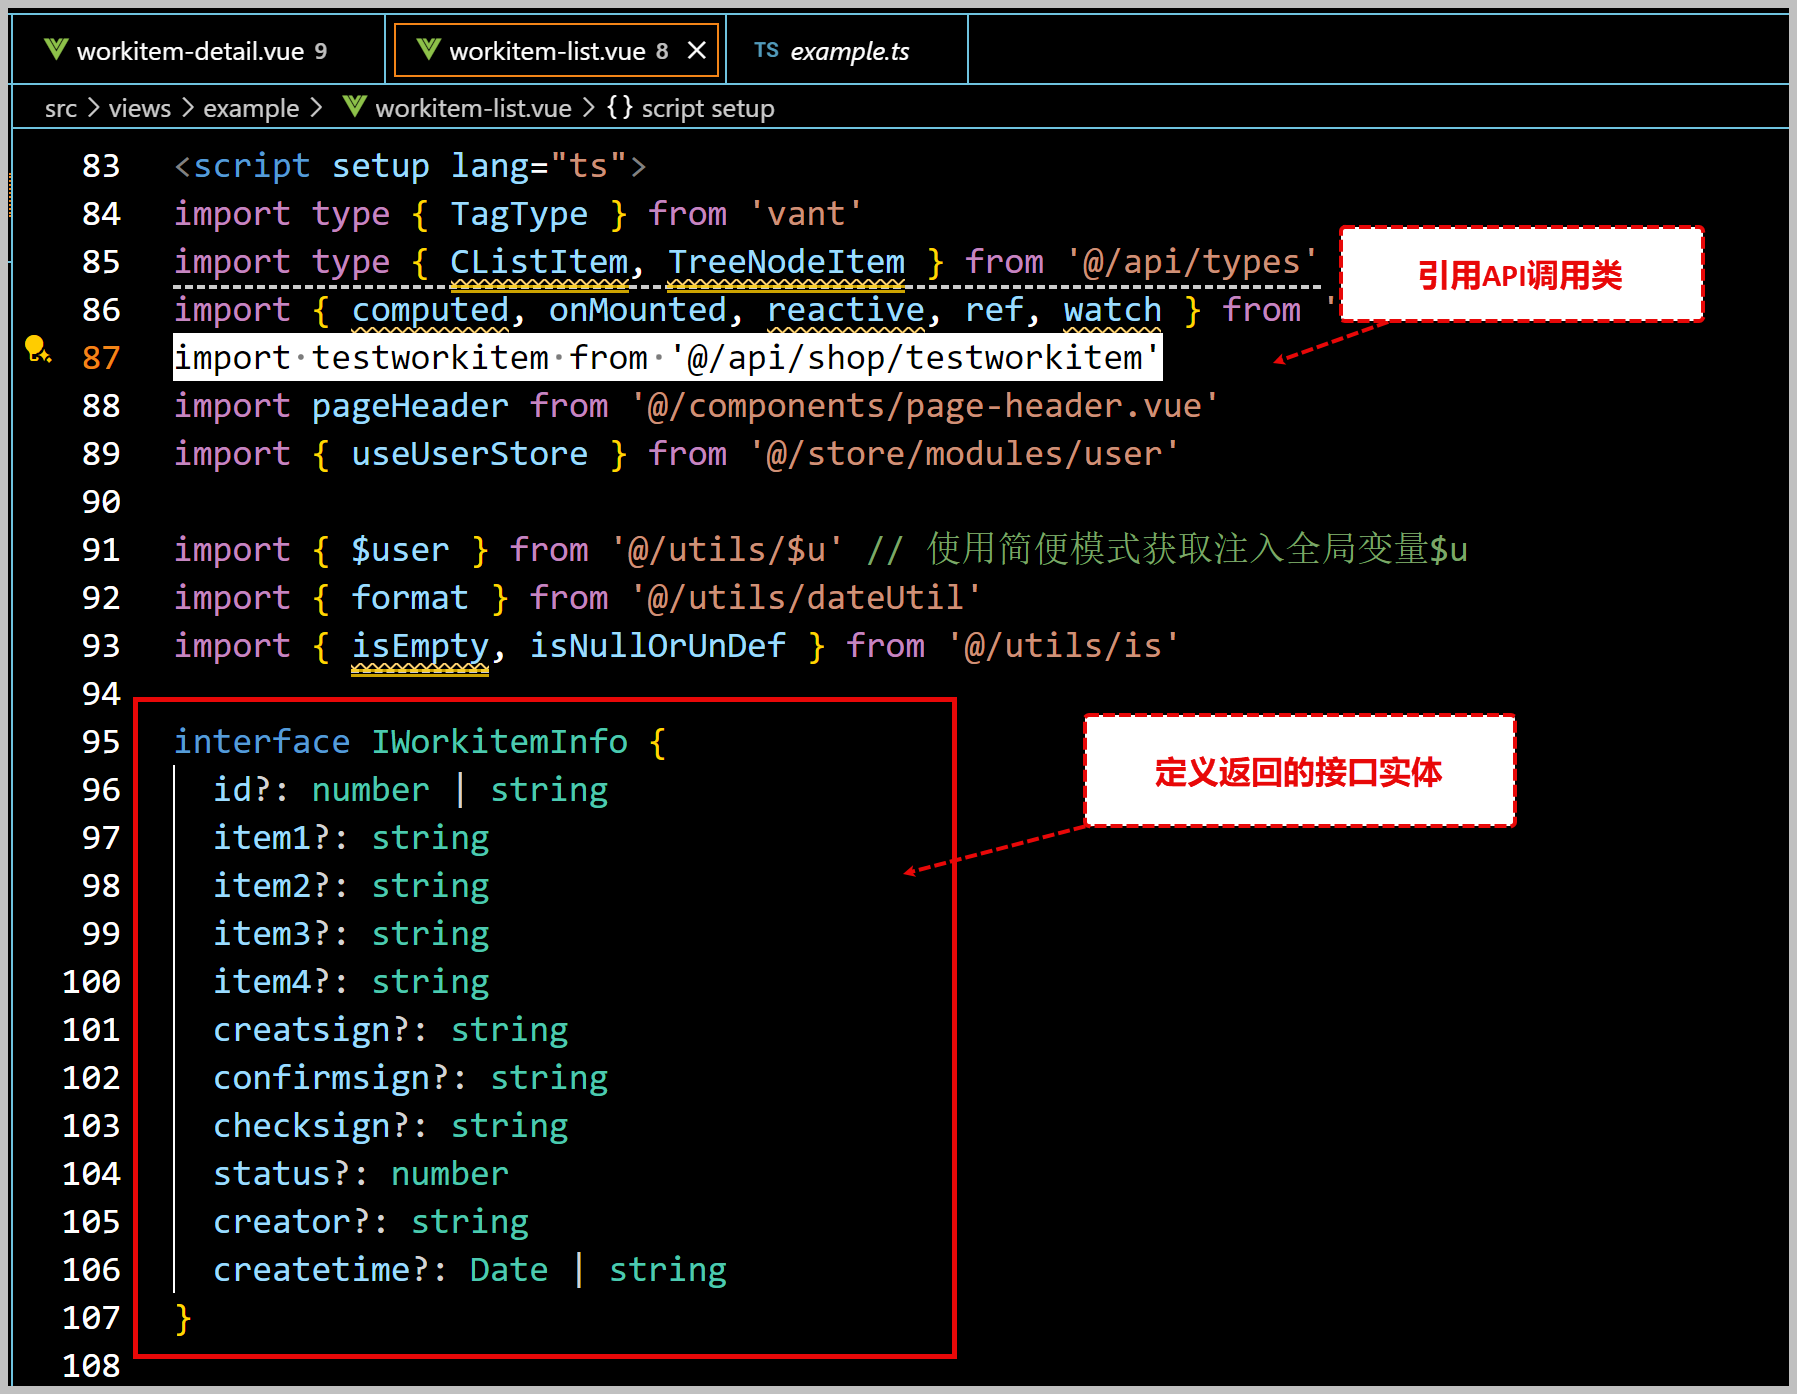Click problem count '8' on workitem-list.vue tab

[x=662, y=51]
